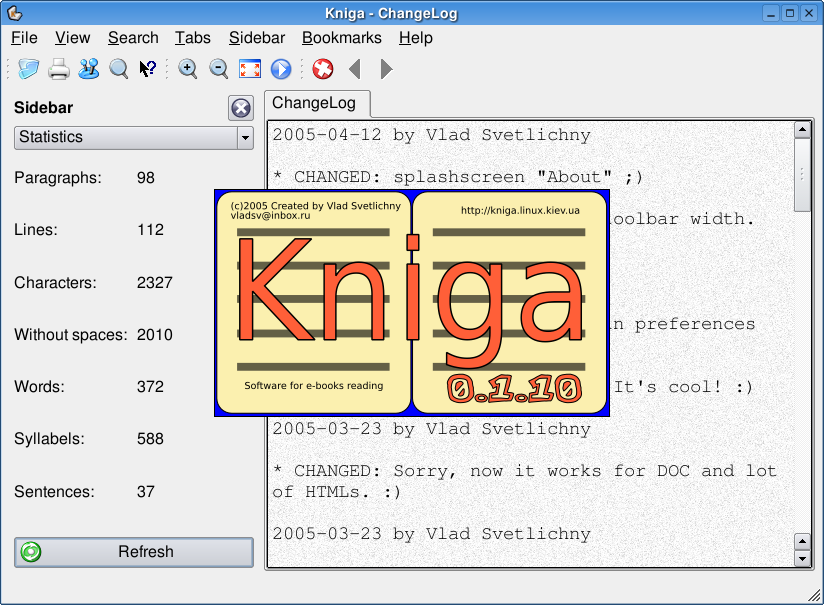Click the red stop cross icon
Screen dimensions: 824x605
pos(323,69)
